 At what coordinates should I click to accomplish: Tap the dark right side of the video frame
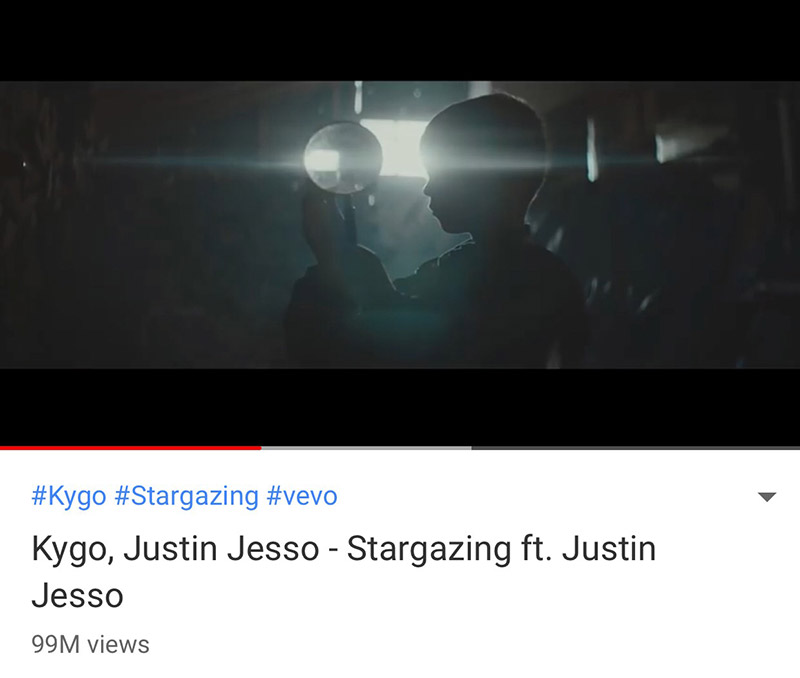point(694,224)
